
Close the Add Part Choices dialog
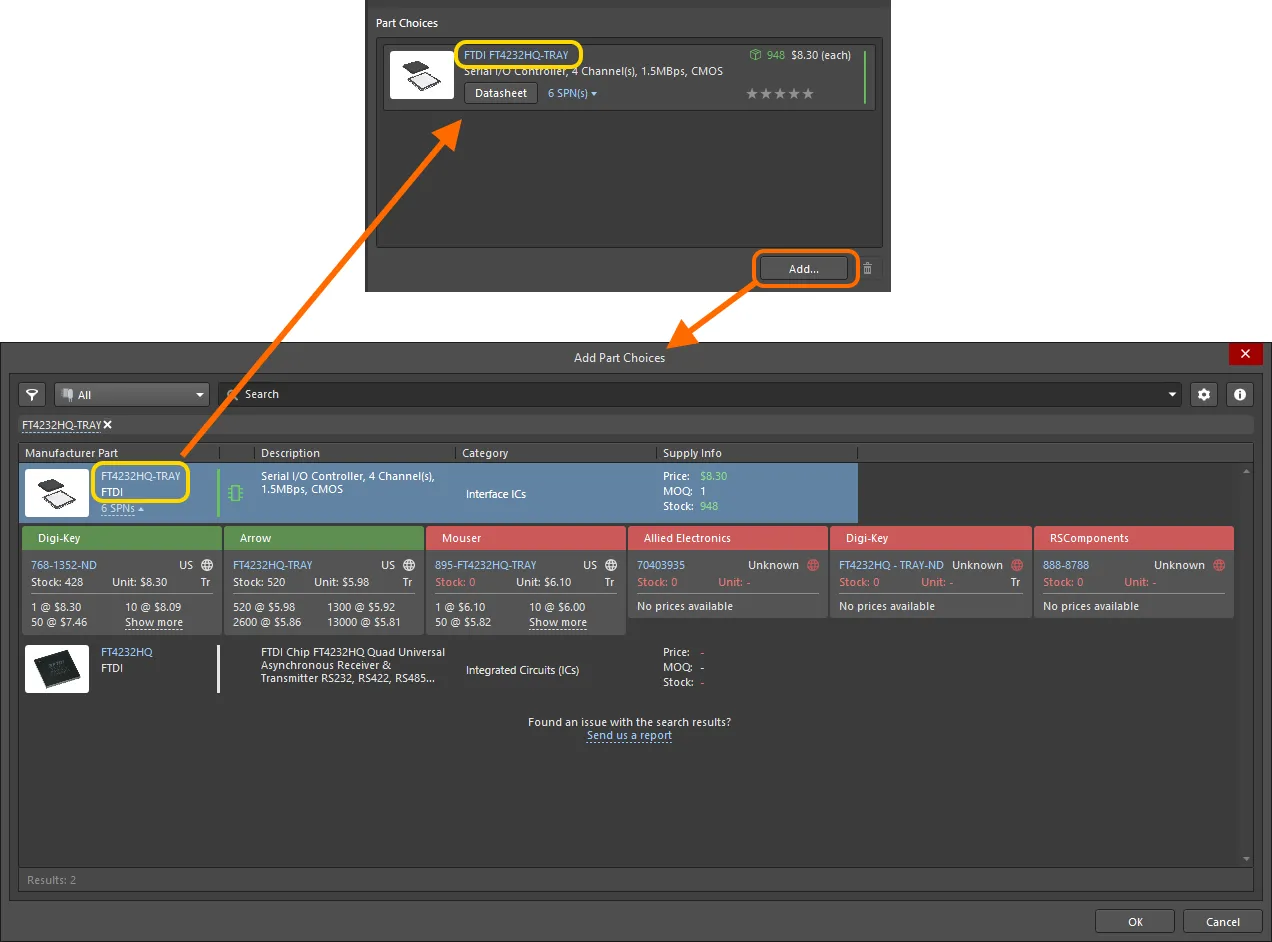click(1245, 354)
